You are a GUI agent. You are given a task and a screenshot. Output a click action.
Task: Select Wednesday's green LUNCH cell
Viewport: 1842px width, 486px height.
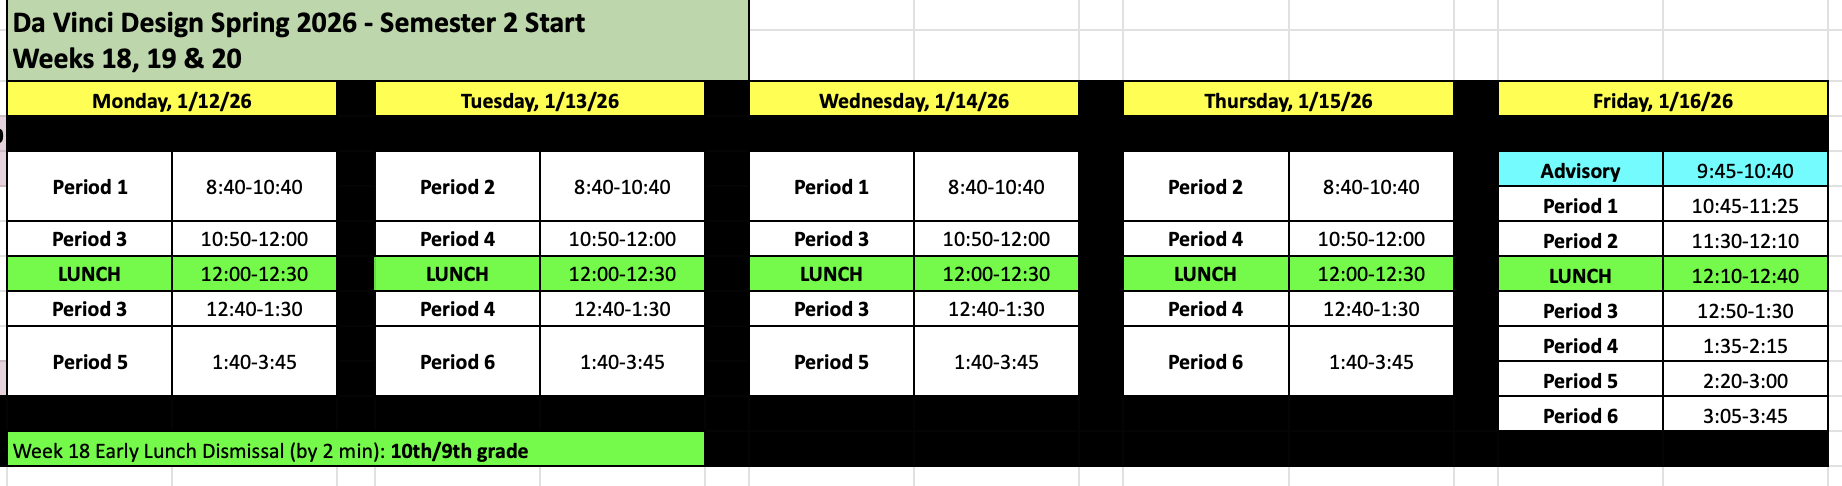pyautogui.click(x=831, y=274)
